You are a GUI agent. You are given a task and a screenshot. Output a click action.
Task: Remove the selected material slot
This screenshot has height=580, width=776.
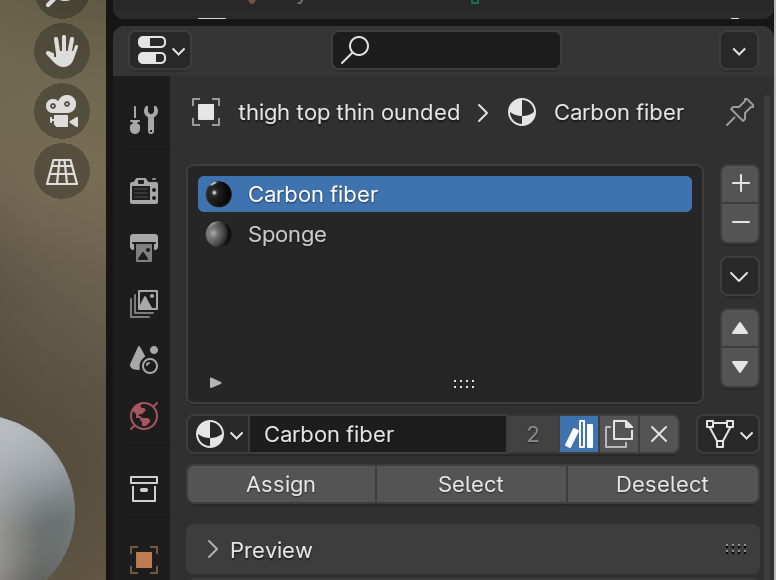point(740,222)
